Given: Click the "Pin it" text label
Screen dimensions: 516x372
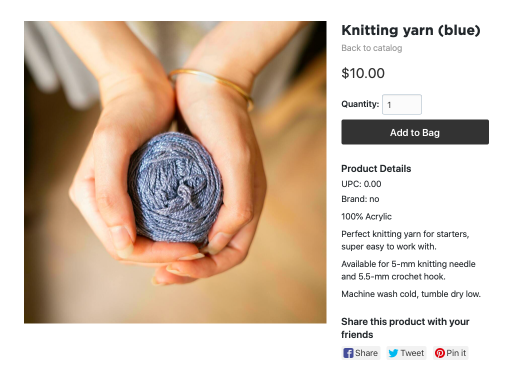Looking at the screenshot, I should [456, 353].
